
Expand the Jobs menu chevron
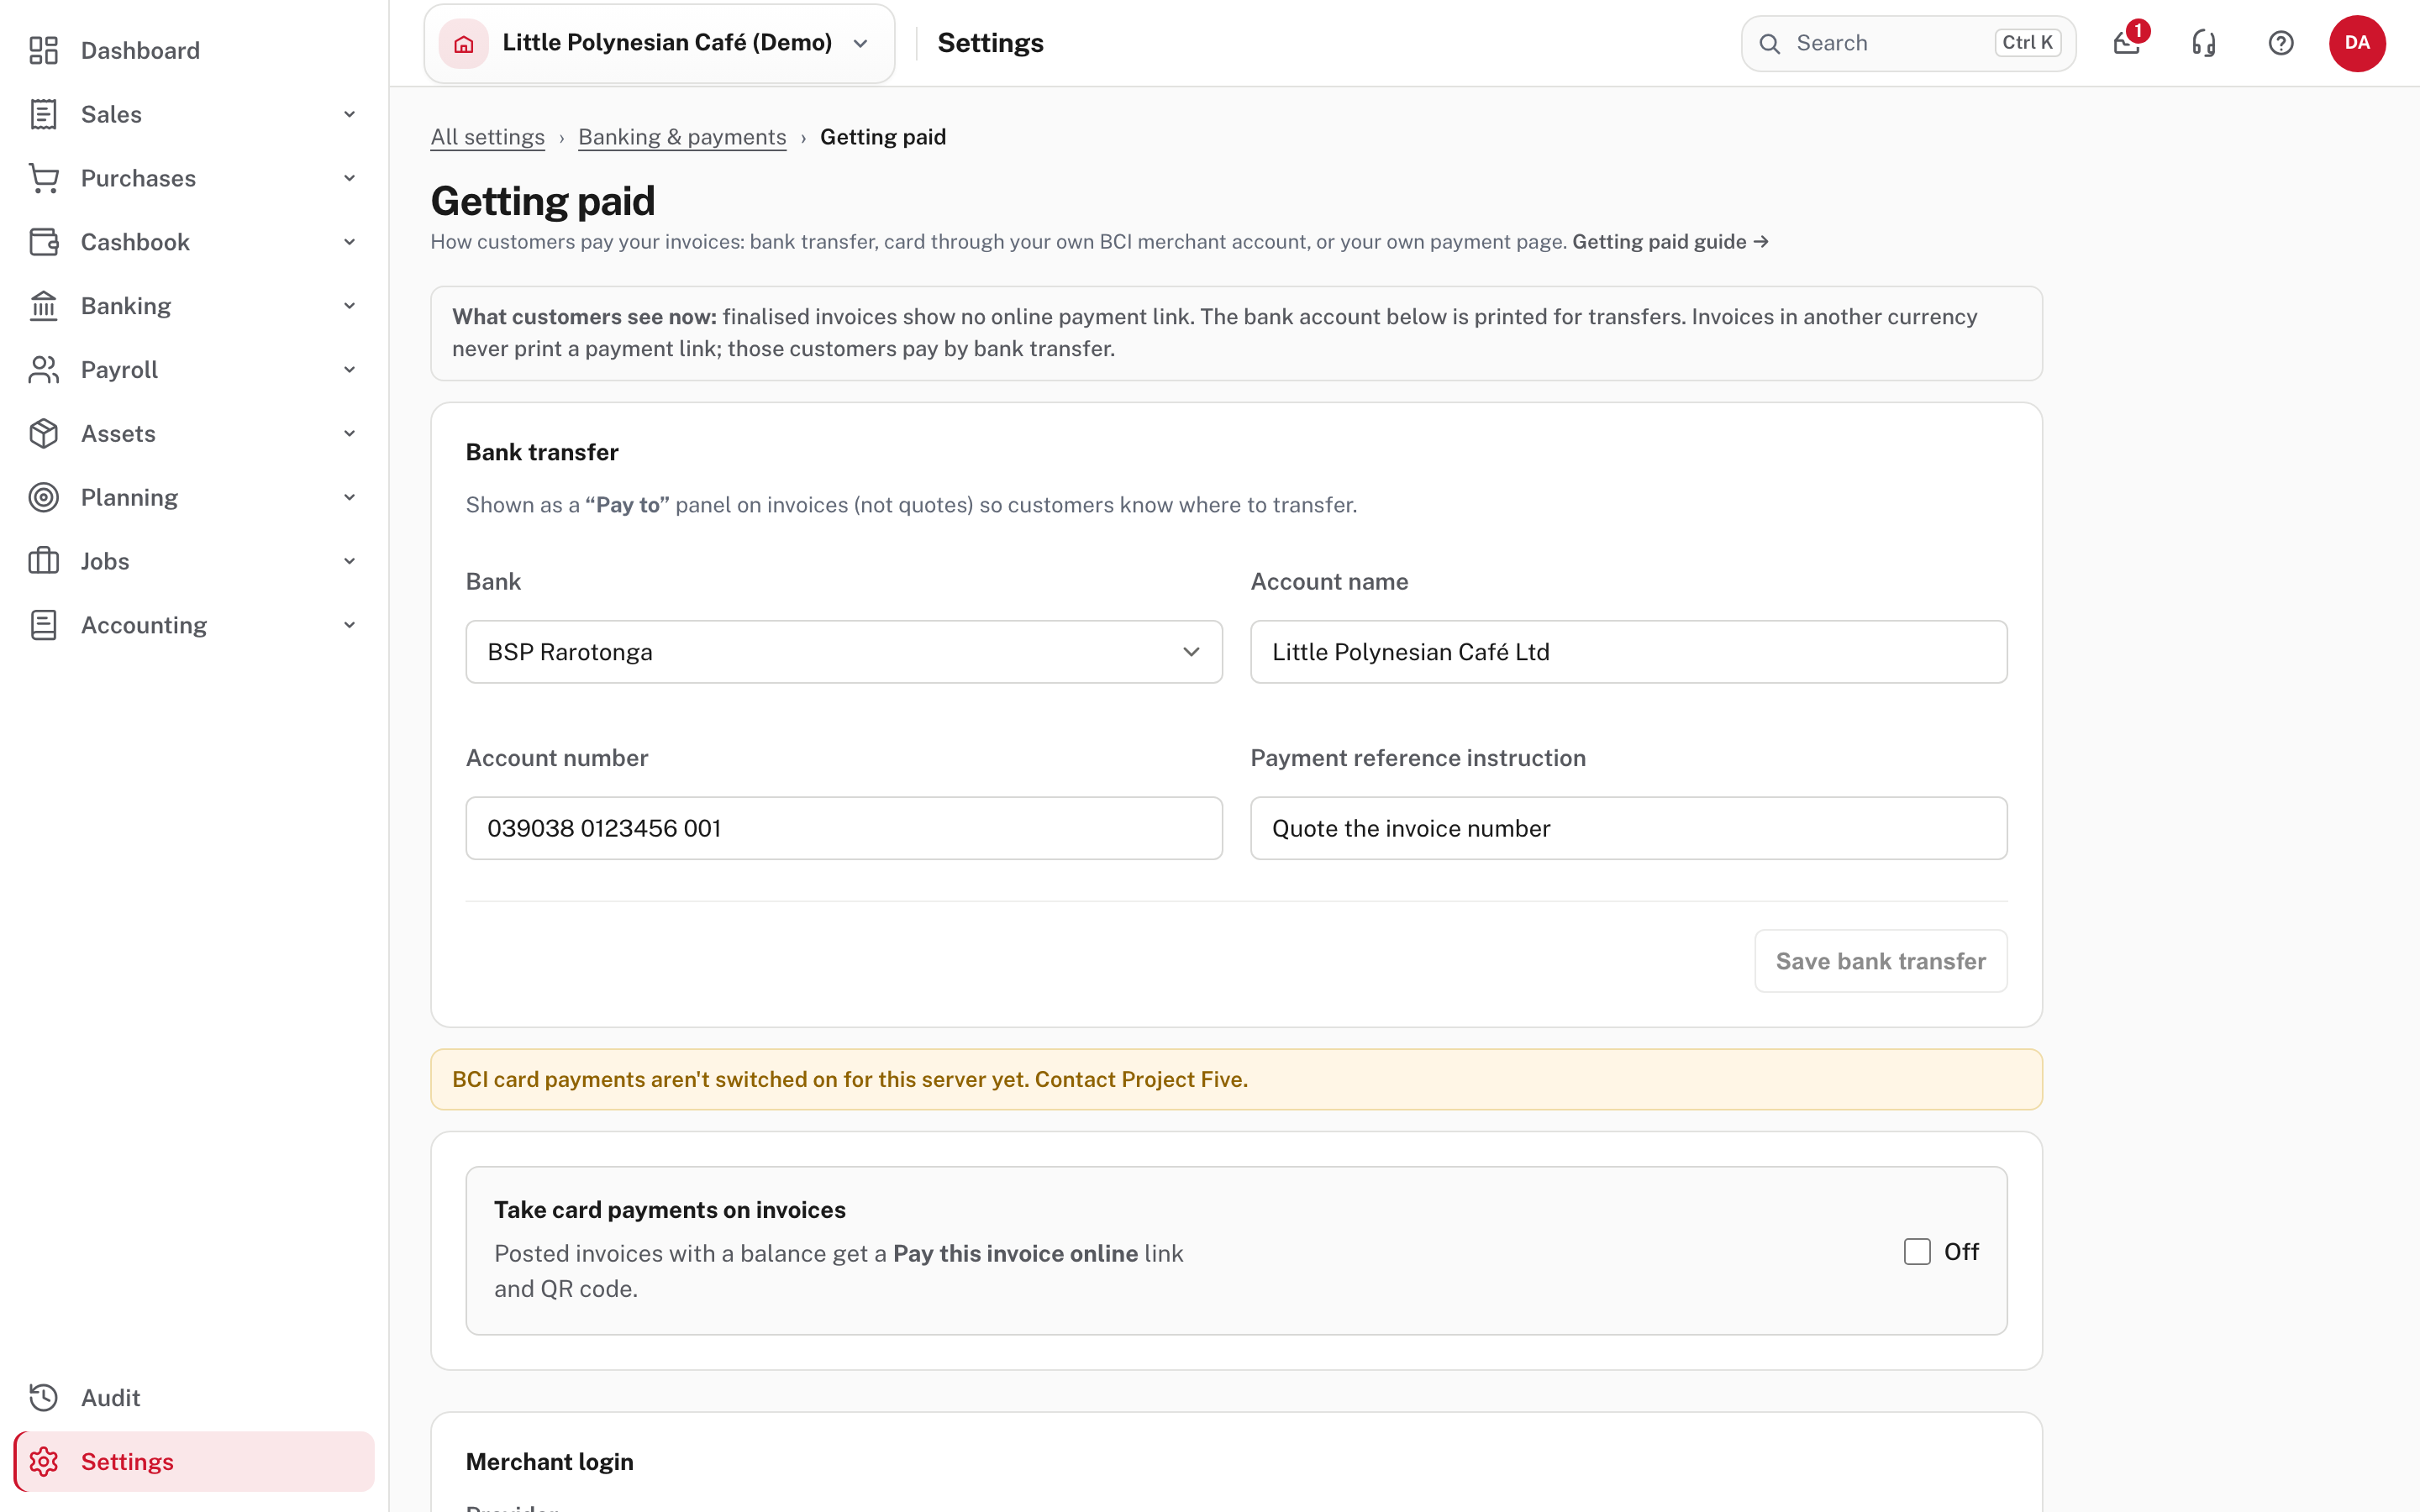349,561
